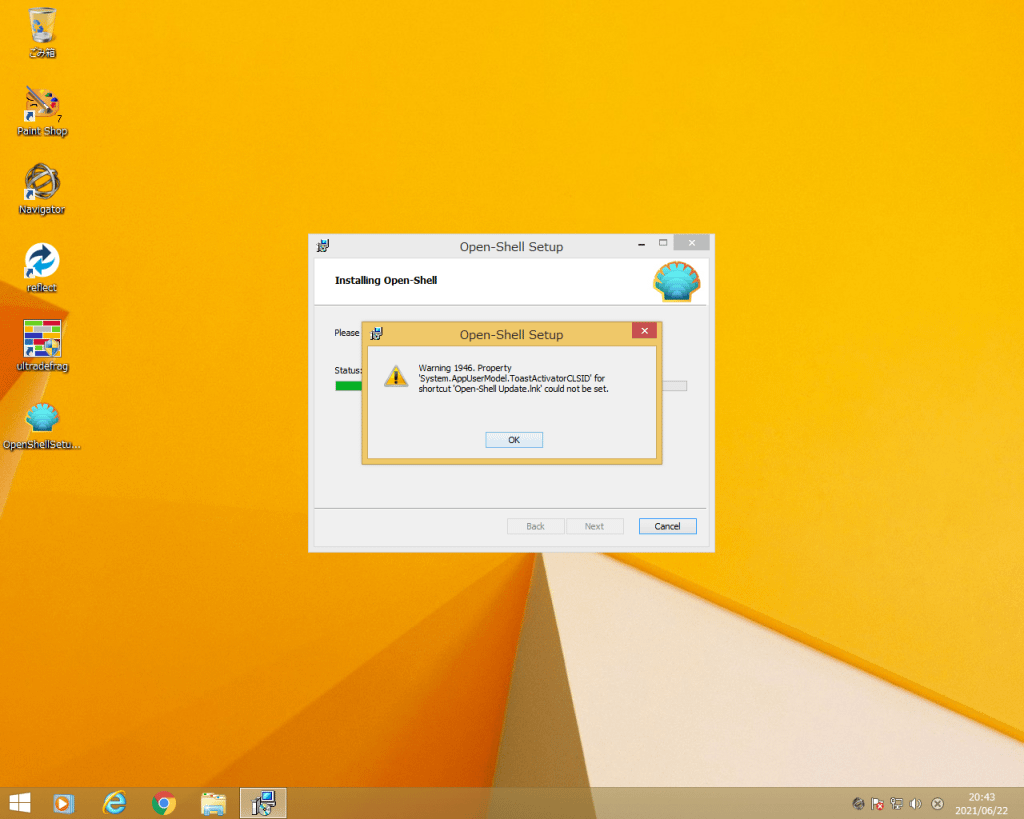
Task: Open the Windows Start button
Action: [20, 803]
